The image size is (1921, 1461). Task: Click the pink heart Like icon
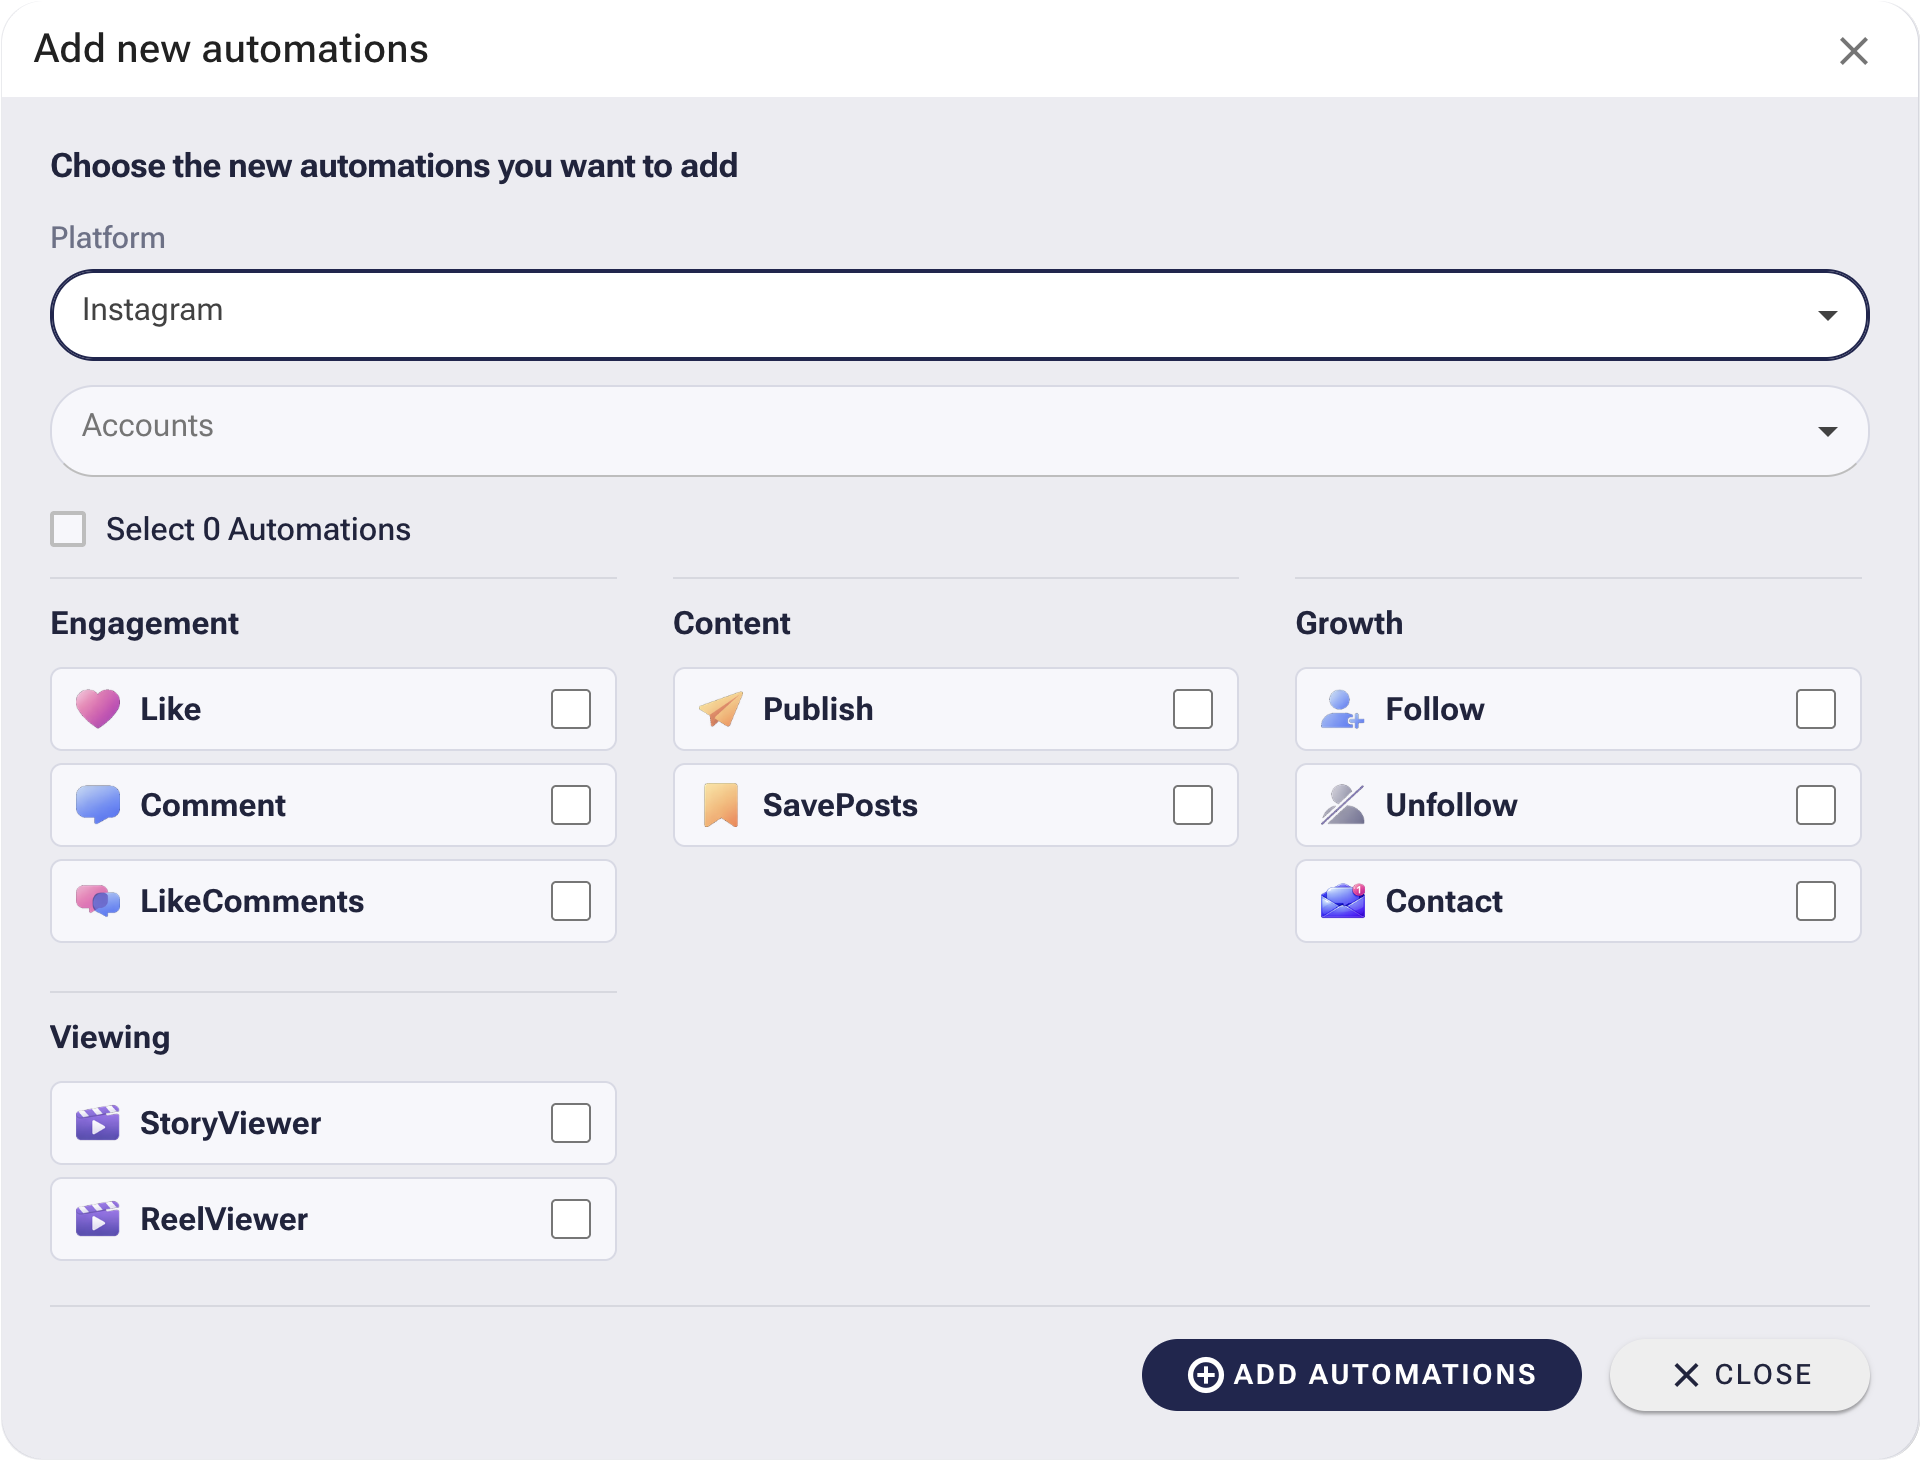[98, 709]
